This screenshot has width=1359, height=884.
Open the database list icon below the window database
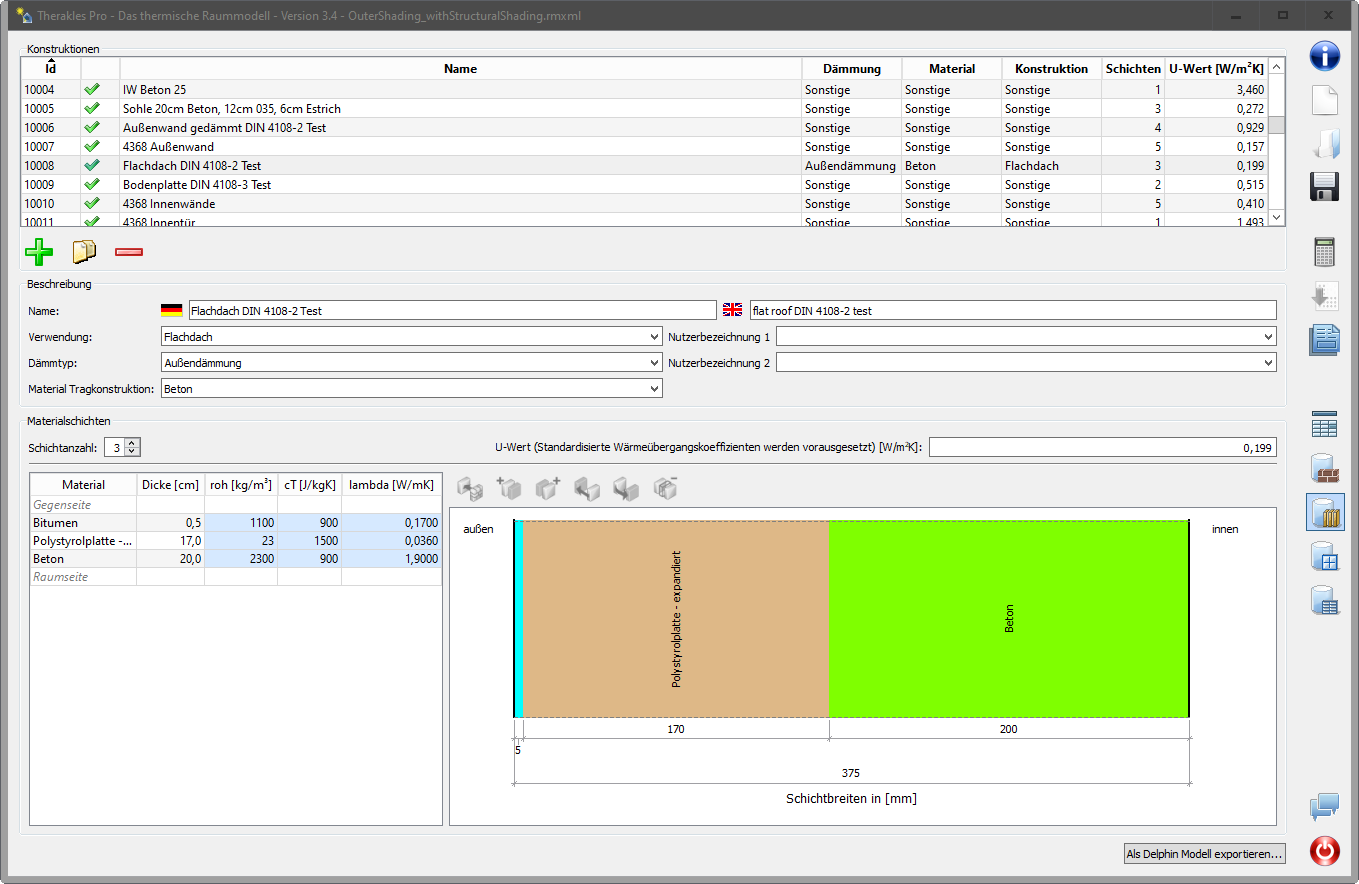click(x=1325, y=600)
